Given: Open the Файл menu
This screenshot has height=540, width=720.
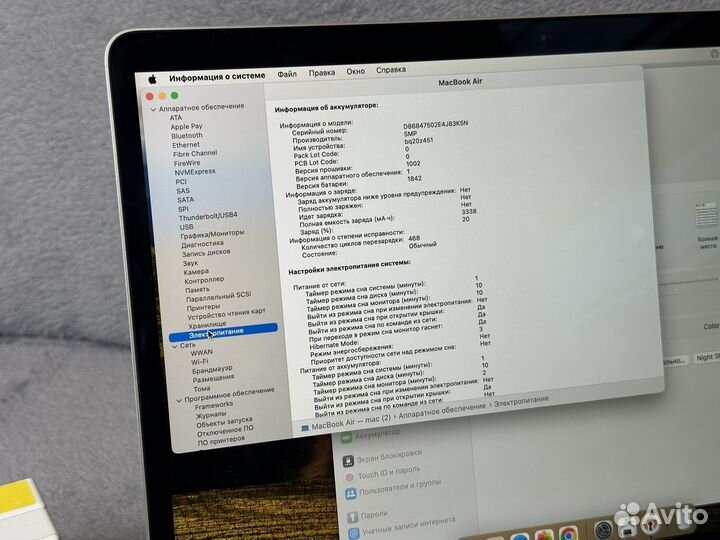Looking at the screenshot, I should (x=287, y=74).
